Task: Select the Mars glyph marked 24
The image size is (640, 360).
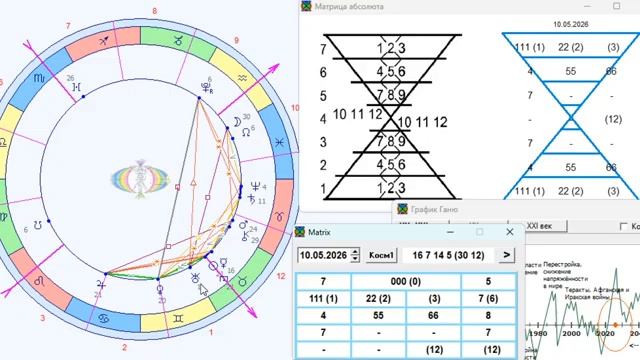Action: pyautogui.click(x=243, y=225)
